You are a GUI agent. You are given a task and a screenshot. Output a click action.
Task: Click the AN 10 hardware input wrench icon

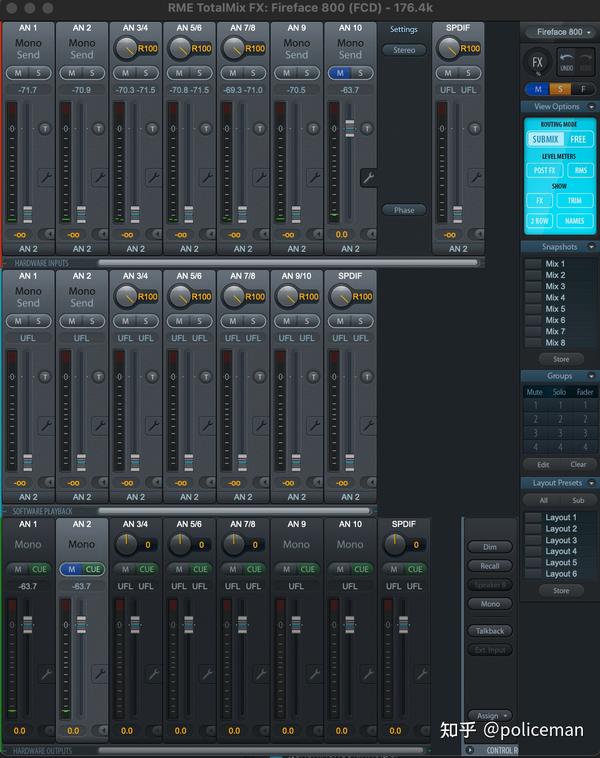click(367, 178)
